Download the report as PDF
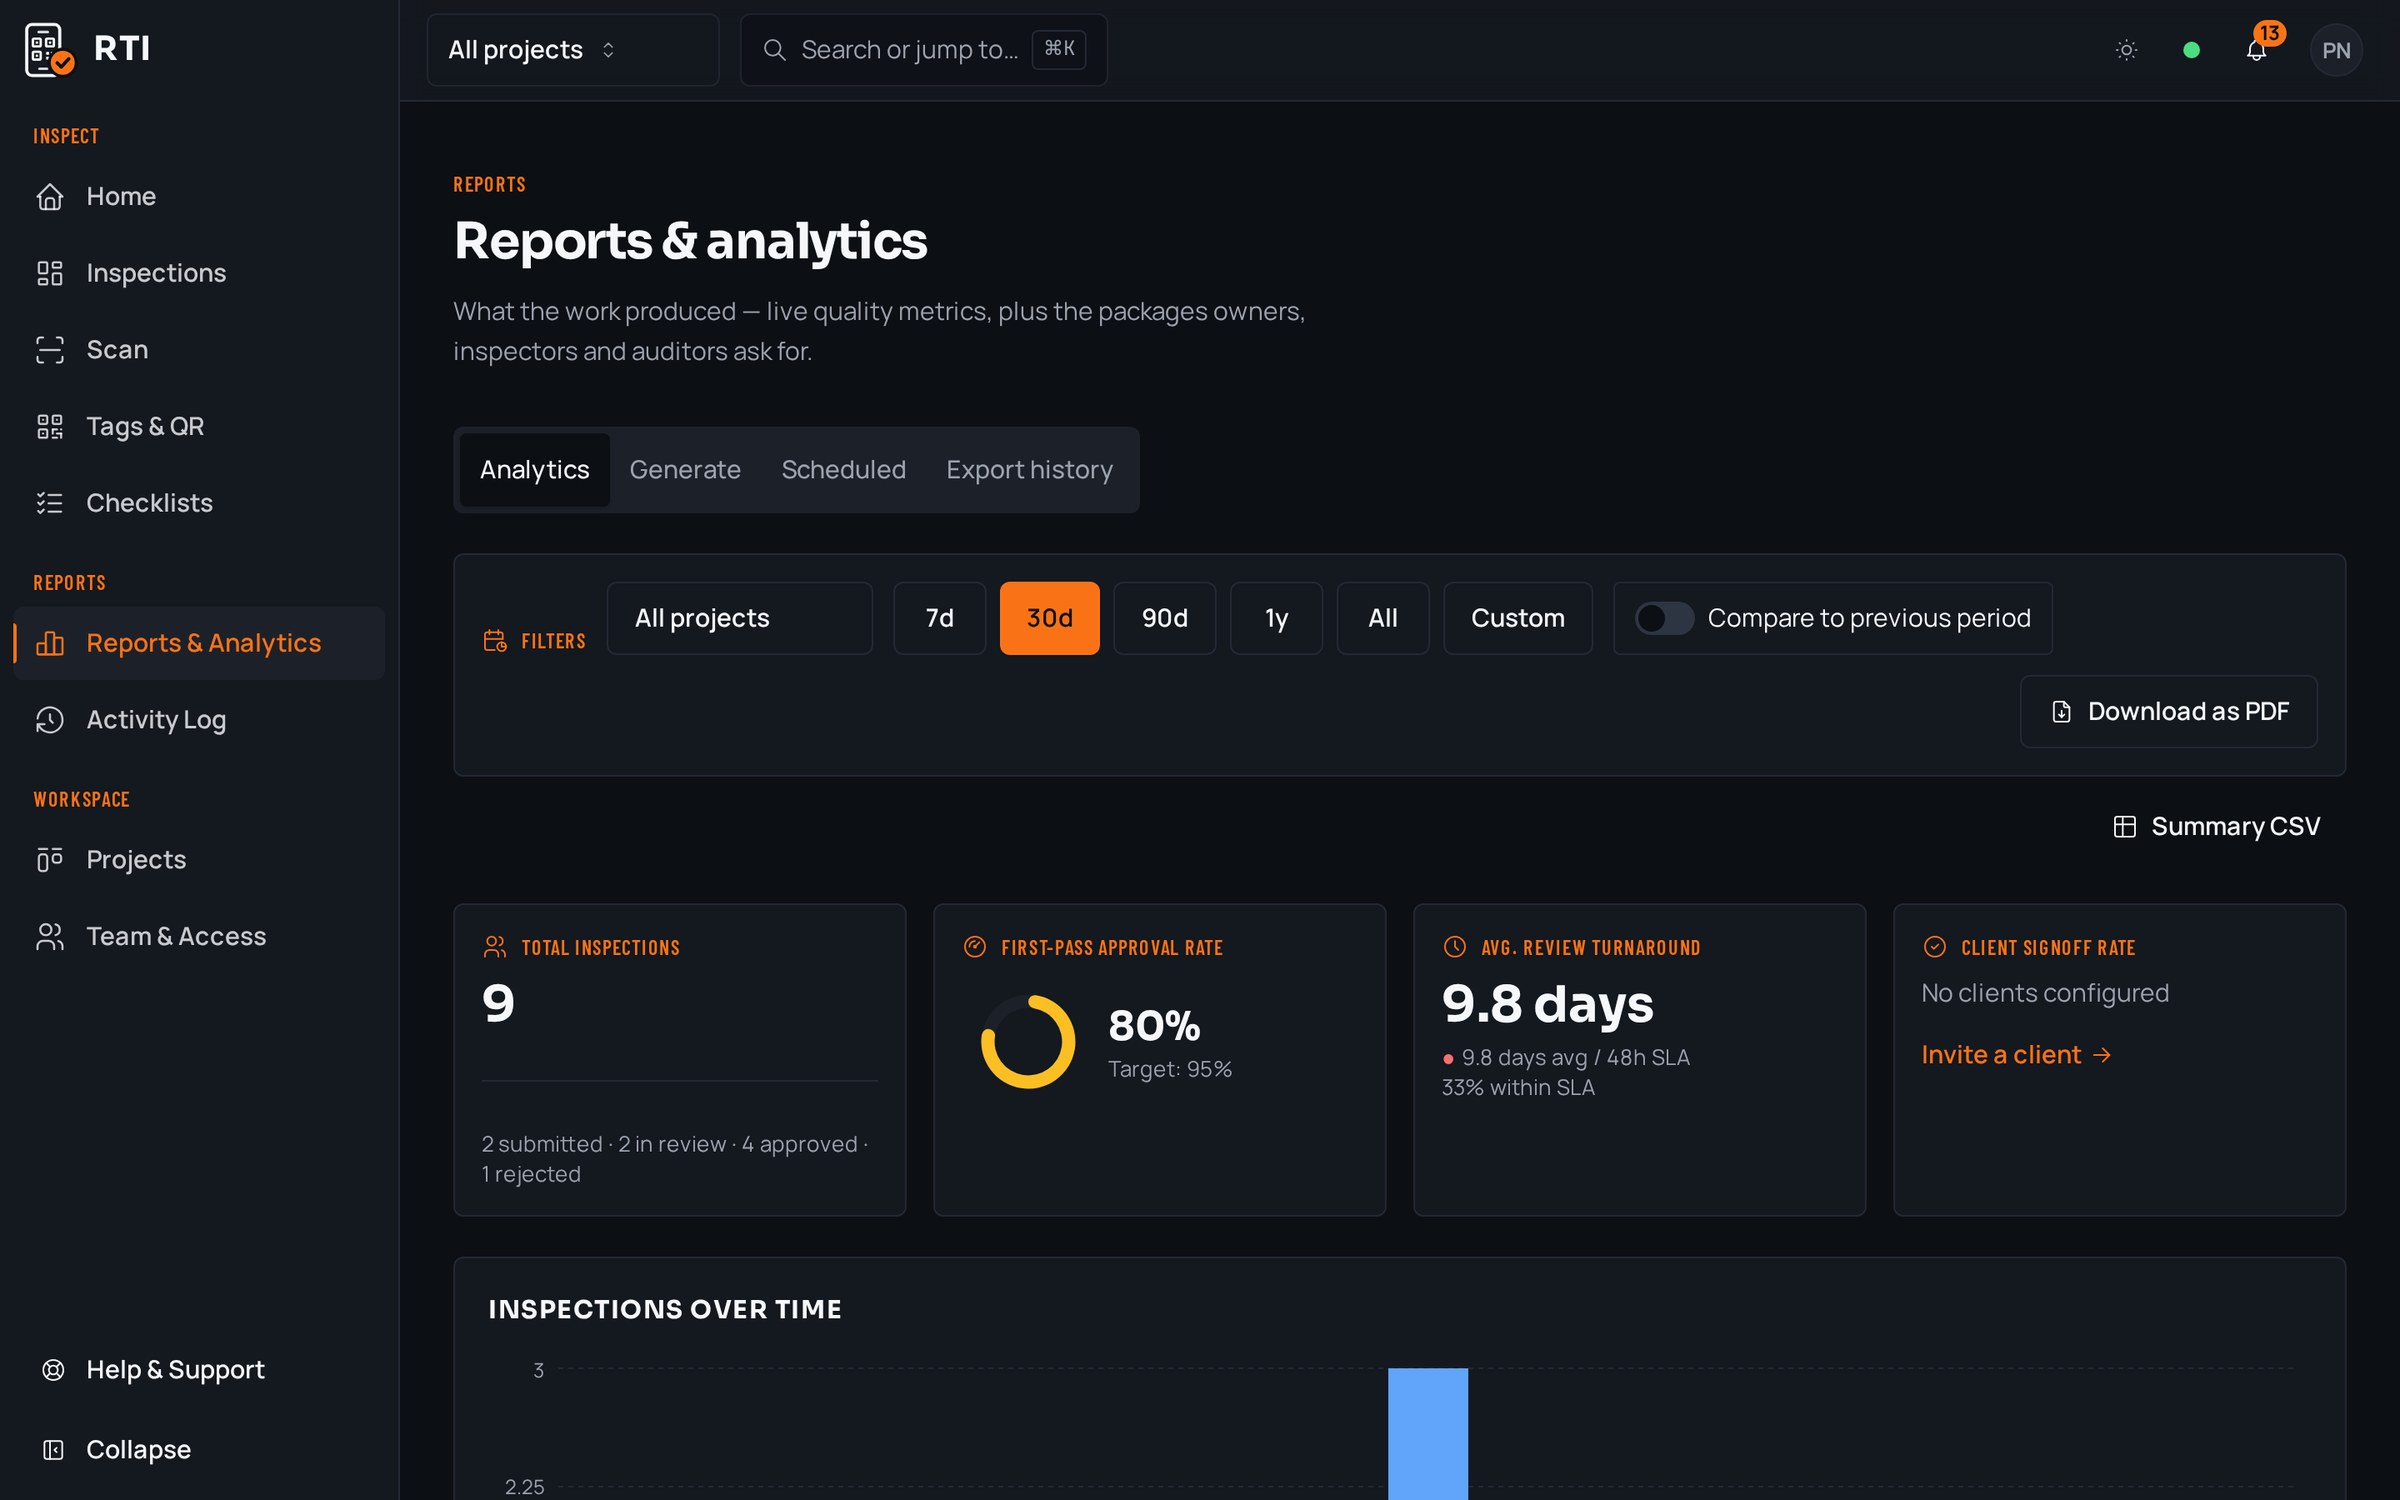Image resolution: width=2400 pixels, height=1500 pixels. (x=2169, y=712)
